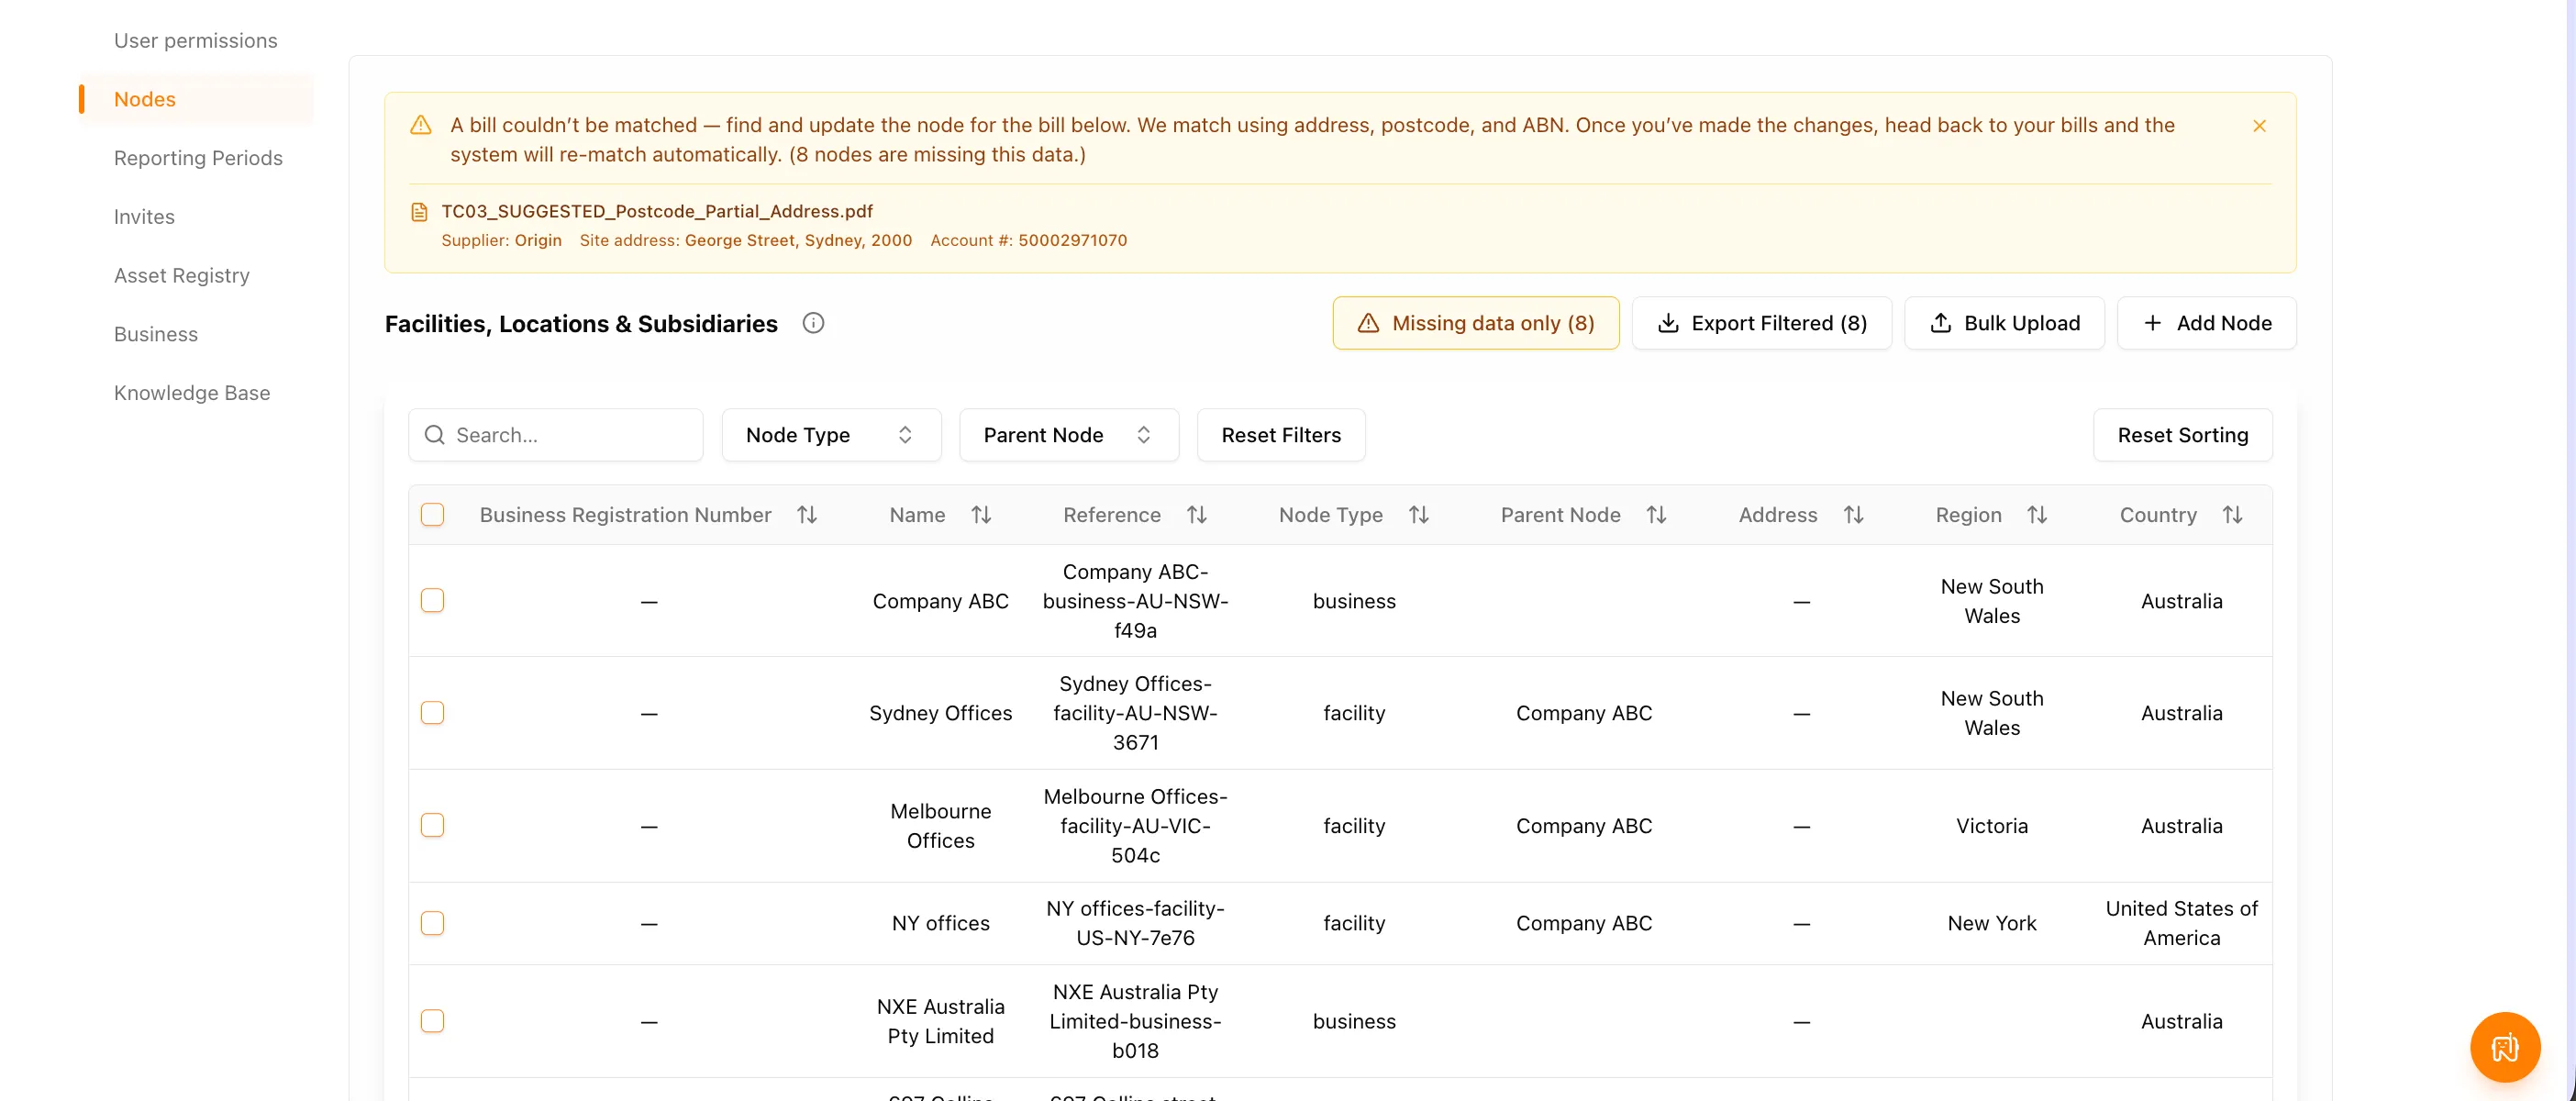
Task: Open Reporting Periods in sidebar
Action: pos(198,158)
